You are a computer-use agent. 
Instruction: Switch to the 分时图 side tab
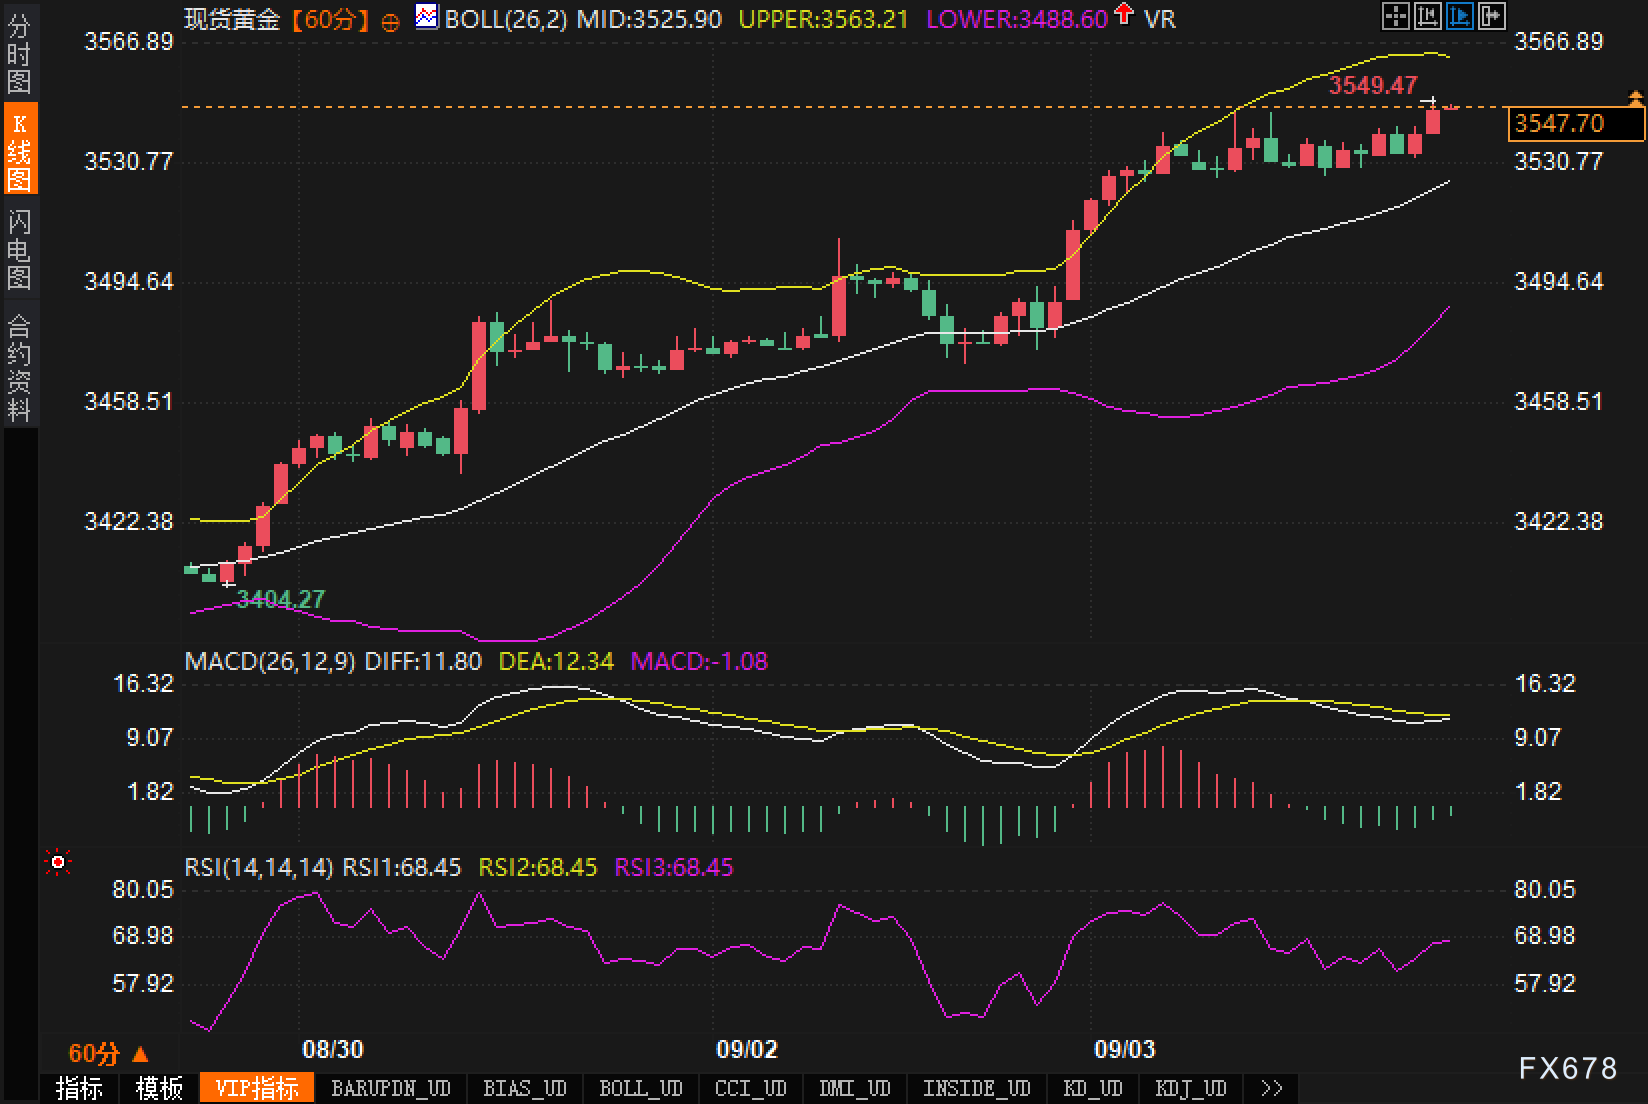19,54
